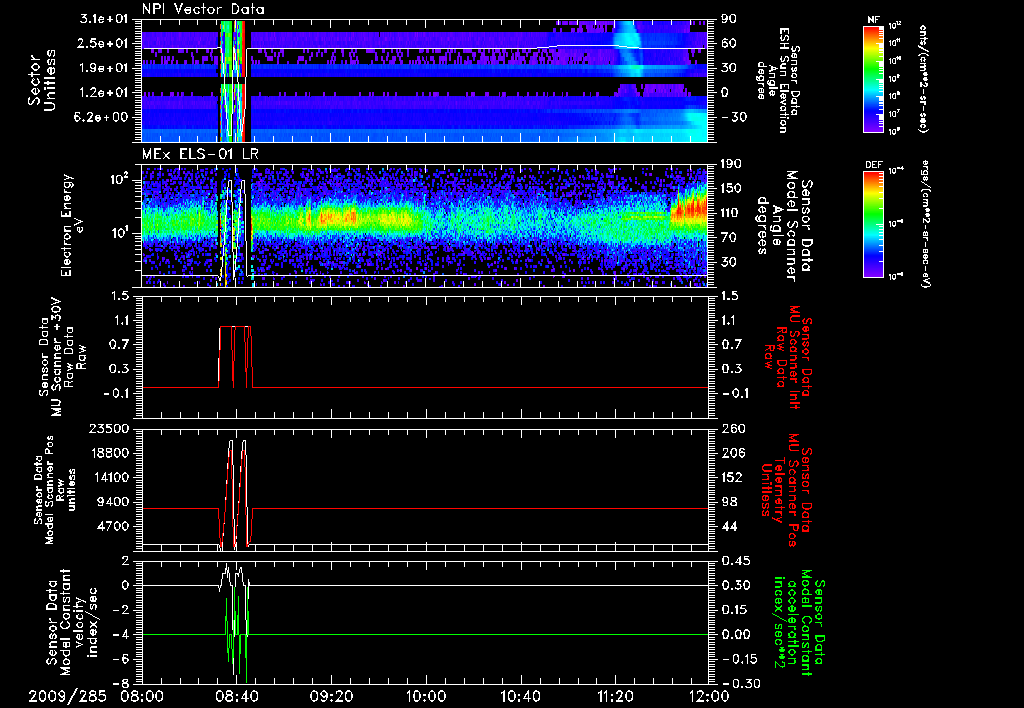
Task: Click the 08:40 time axis label
Action: [x=236, y=696]
